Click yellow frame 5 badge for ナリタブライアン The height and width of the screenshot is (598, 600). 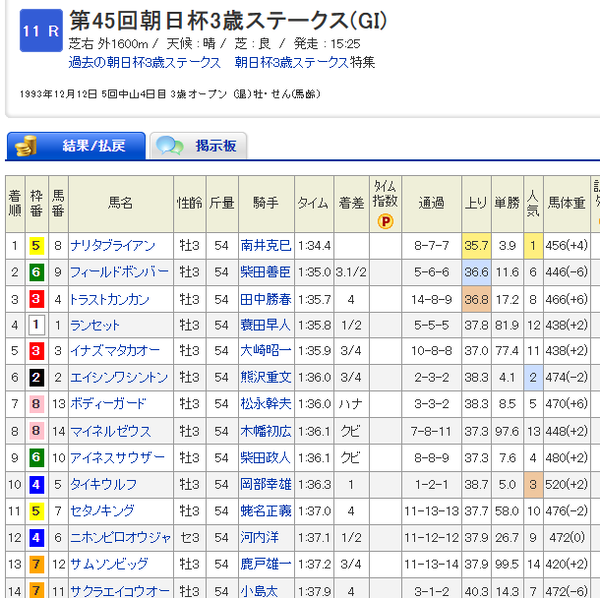[36, 246]
